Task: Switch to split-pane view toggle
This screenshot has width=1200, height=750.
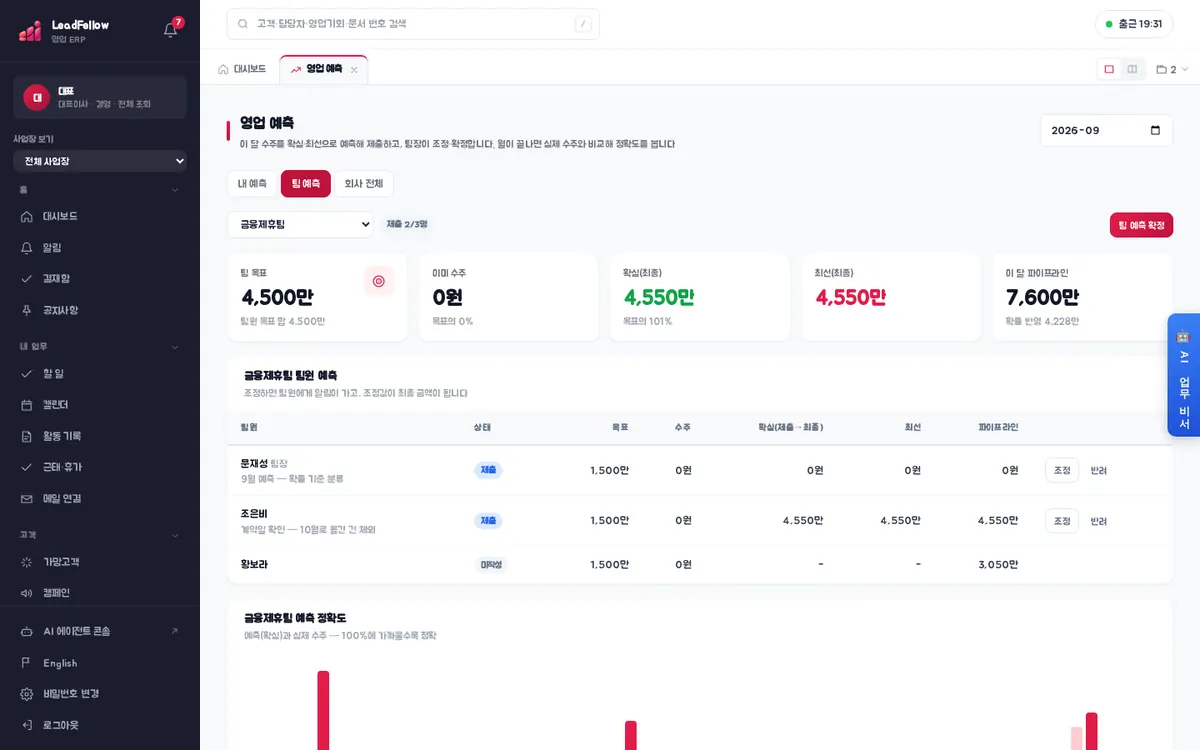Action: pyautogui.click(x=1132, y=69)
